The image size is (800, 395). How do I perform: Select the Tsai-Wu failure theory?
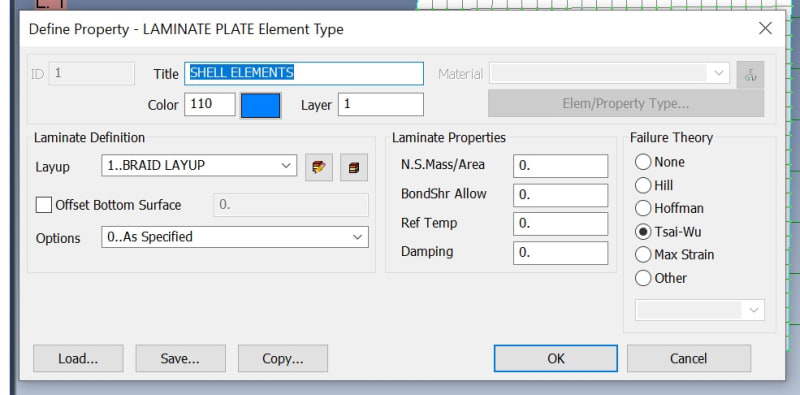643,232
